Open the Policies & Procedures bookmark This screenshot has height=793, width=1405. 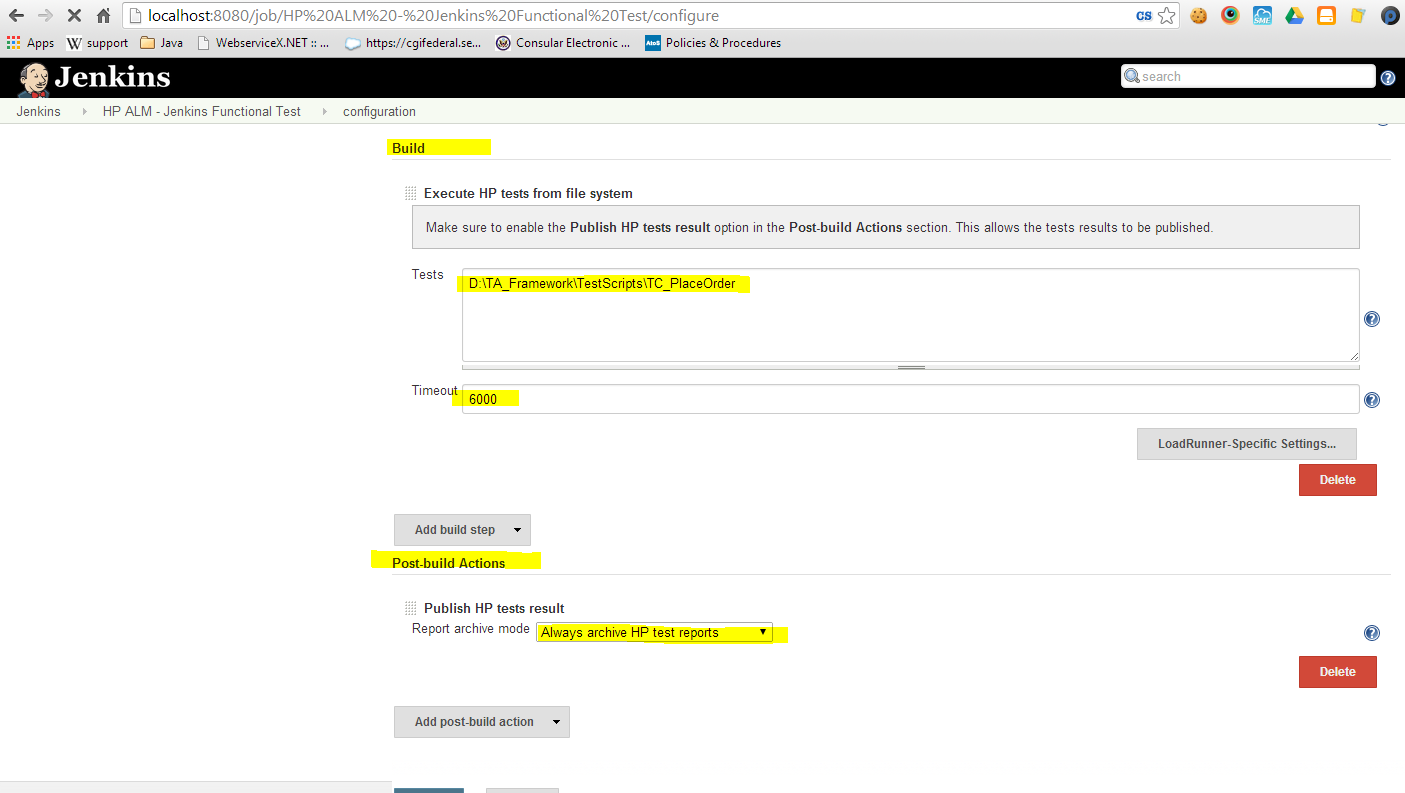click(x=713, y=43)
